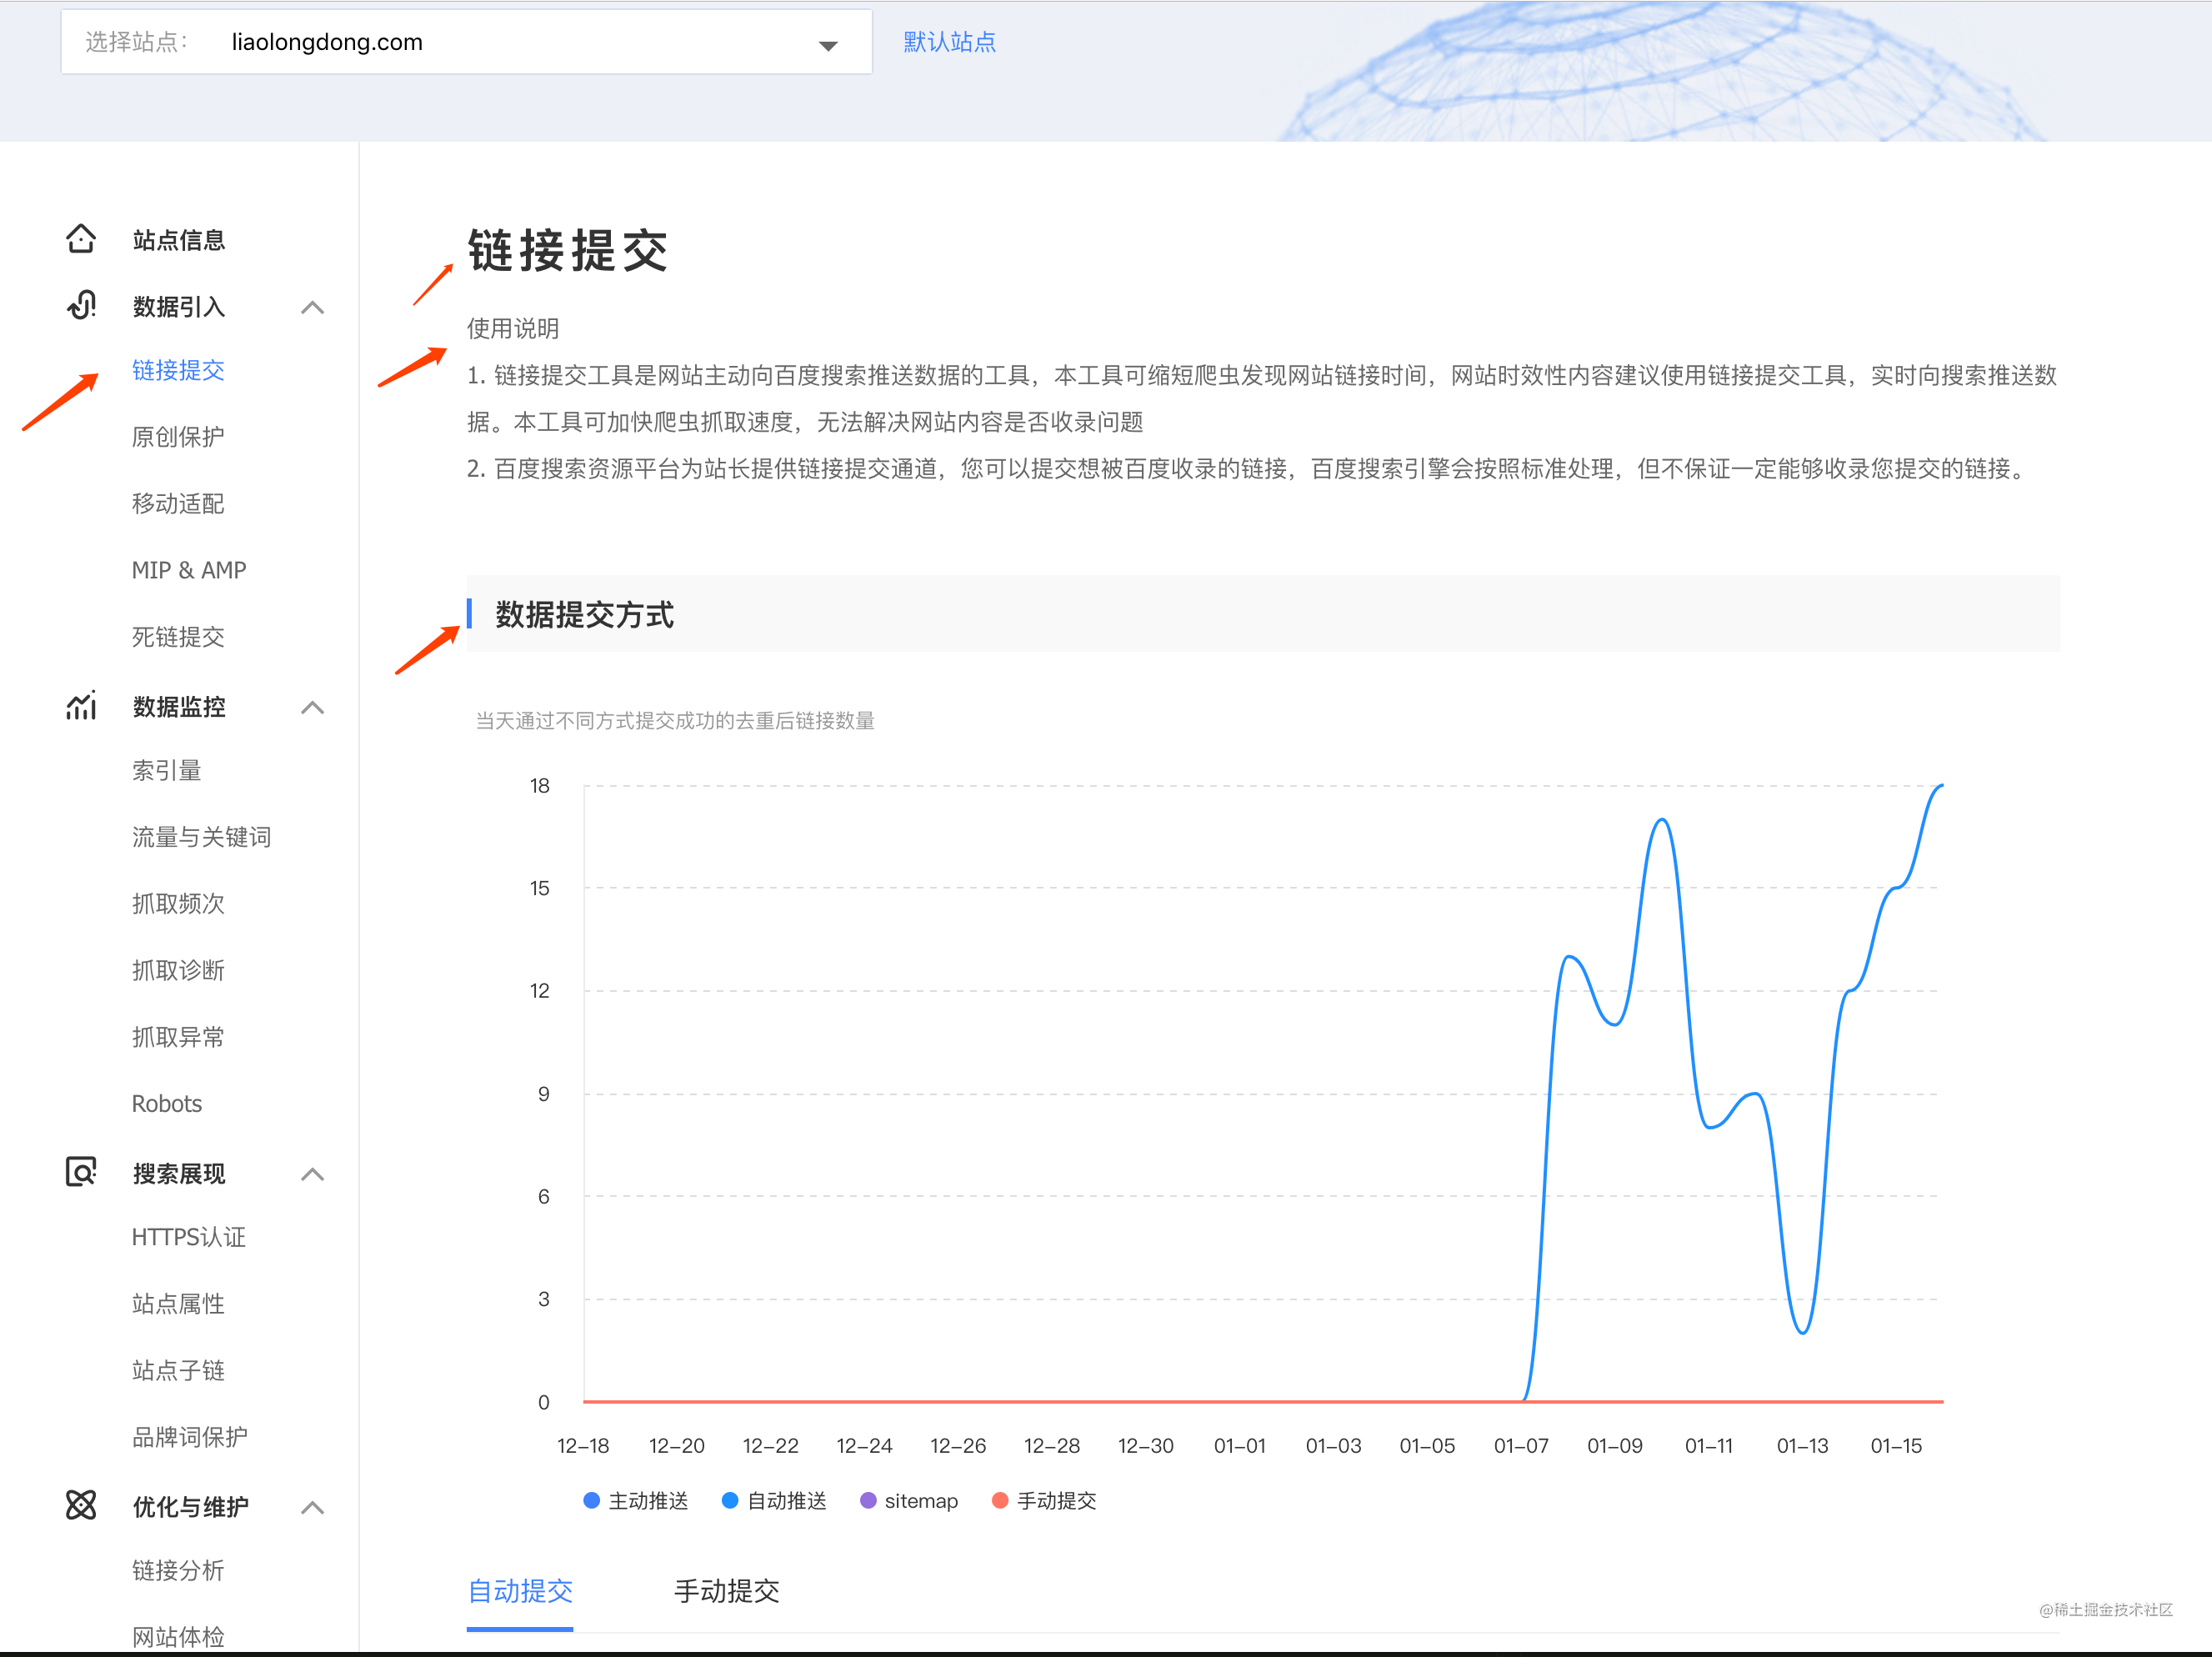Screen dimensions: 2212x1657
Task: Toggle the 主动推送 legend series
Action: [x=636, y=1500]
